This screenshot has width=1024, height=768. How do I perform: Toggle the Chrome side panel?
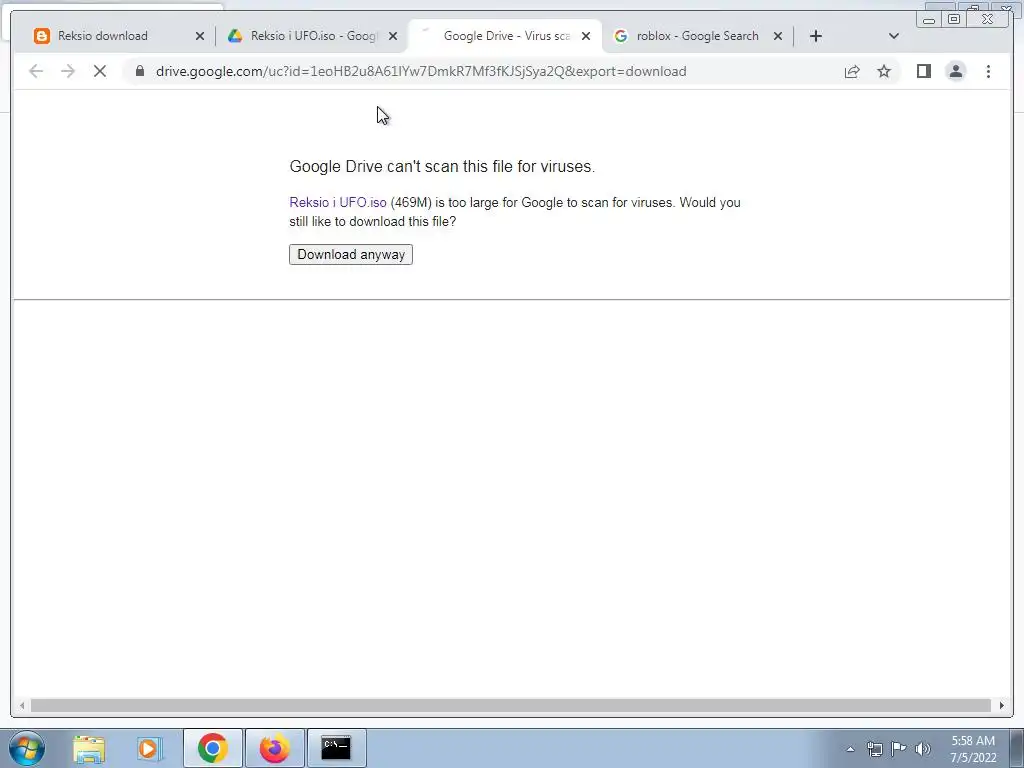[x=924, y=71]
